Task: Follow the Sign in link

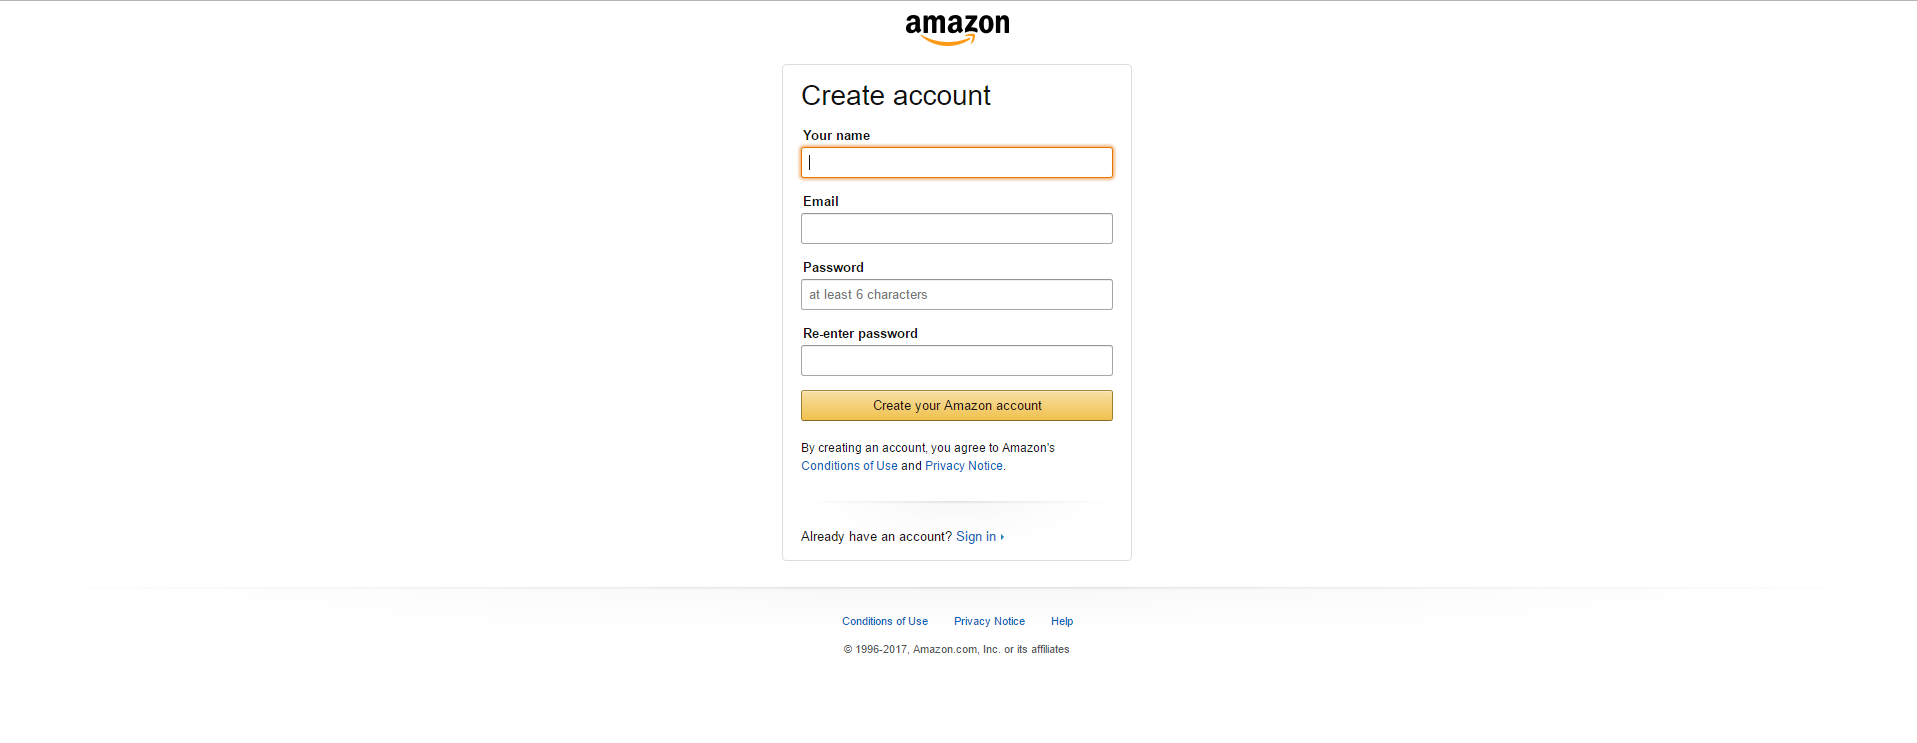Action: coord(976,537)
